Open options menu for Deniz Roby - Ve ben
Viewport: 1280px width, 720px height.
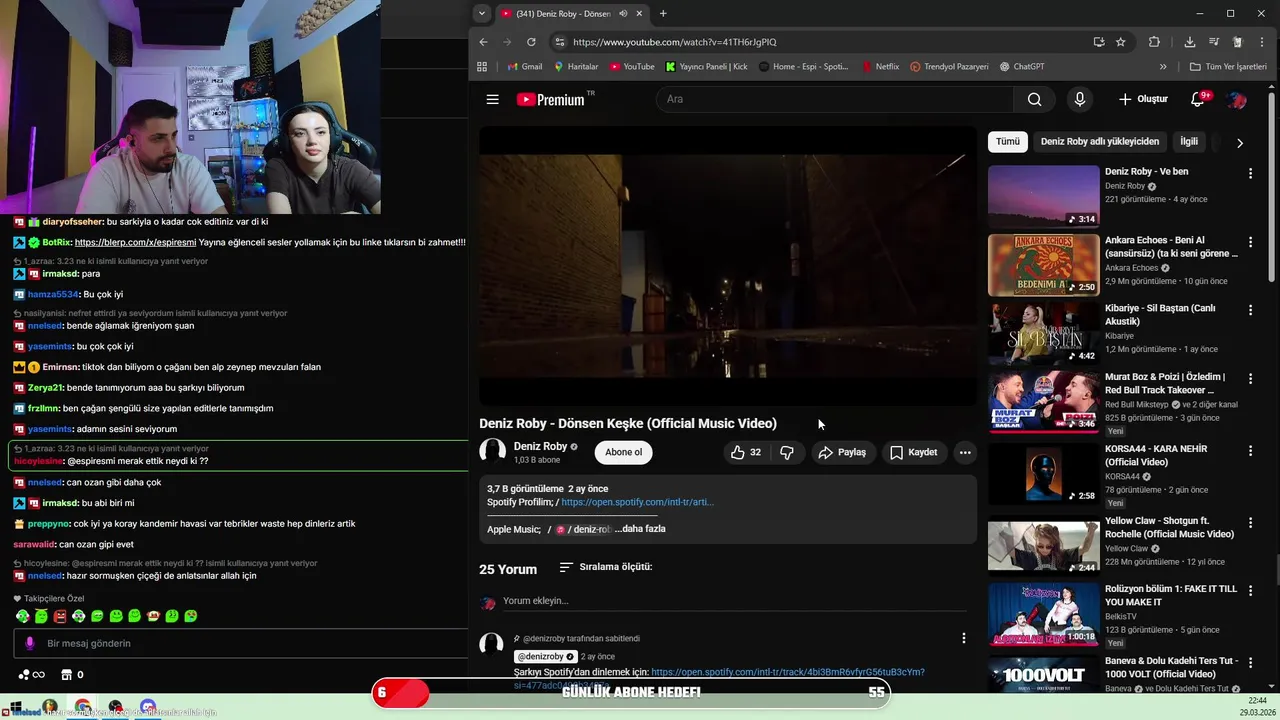click(x=1250, y=173)
